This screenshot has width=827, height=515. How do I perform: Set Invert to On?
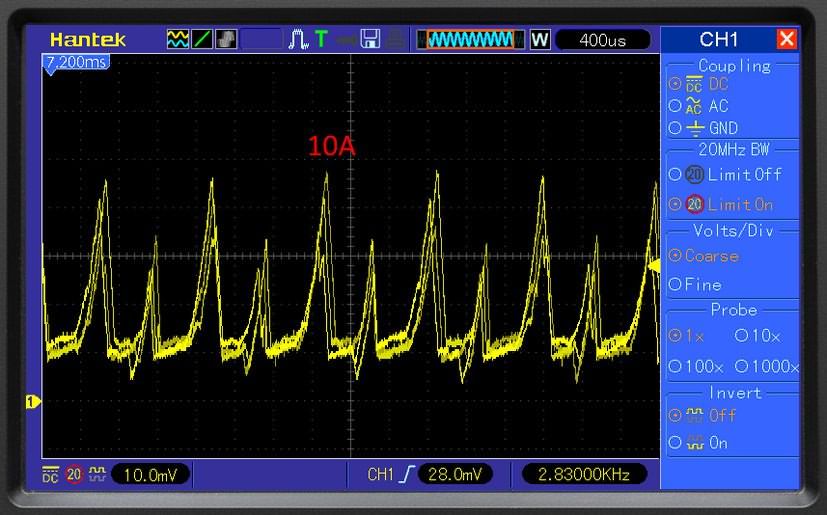tap(698, 442)
